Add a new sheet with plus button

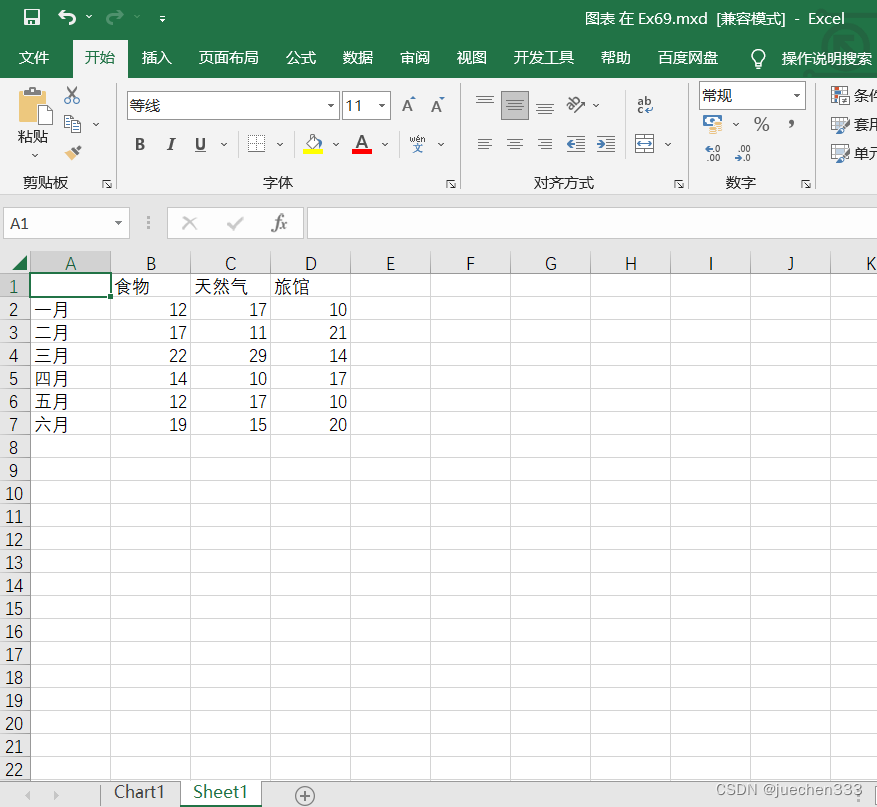[x=305, y=795]
